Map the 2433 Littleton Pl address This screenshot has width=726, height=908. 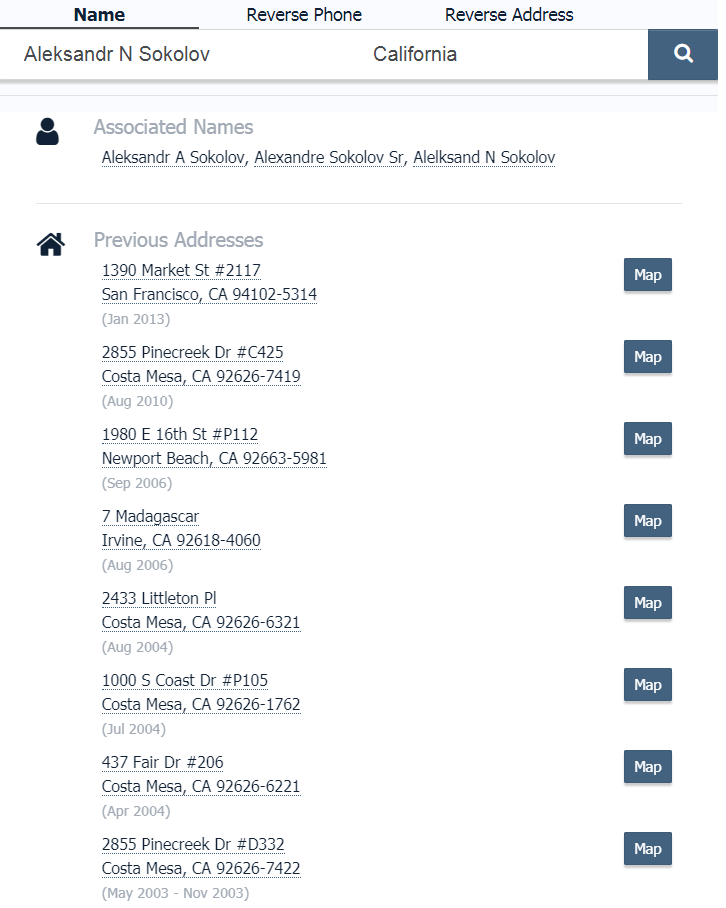pyautogui.click(x=647, y=603)
